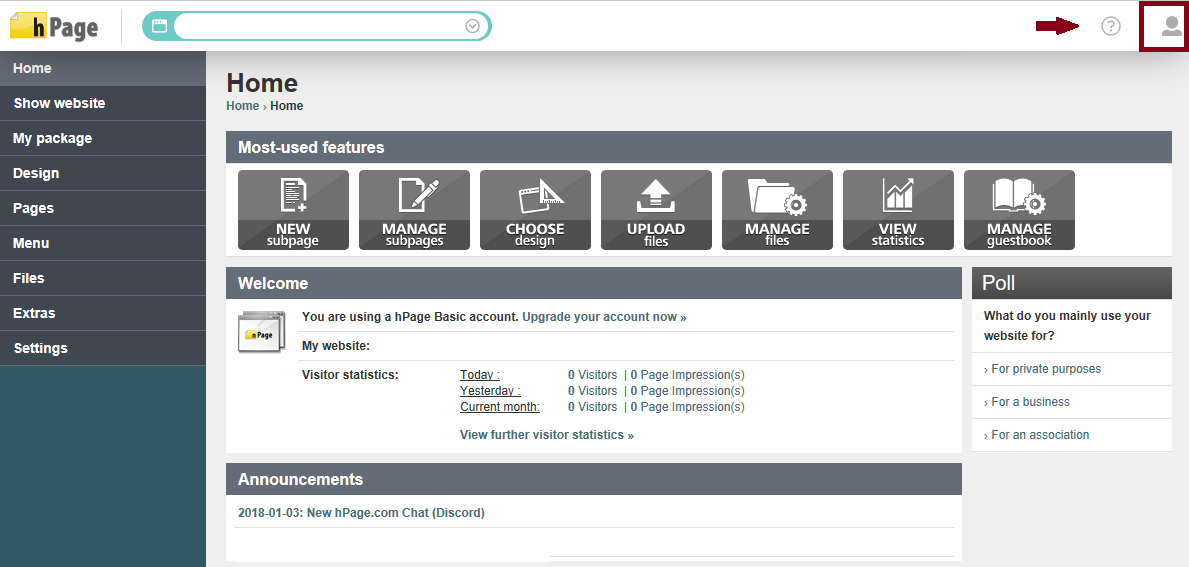Select Home in the sidebar menu

coord(103,68)
